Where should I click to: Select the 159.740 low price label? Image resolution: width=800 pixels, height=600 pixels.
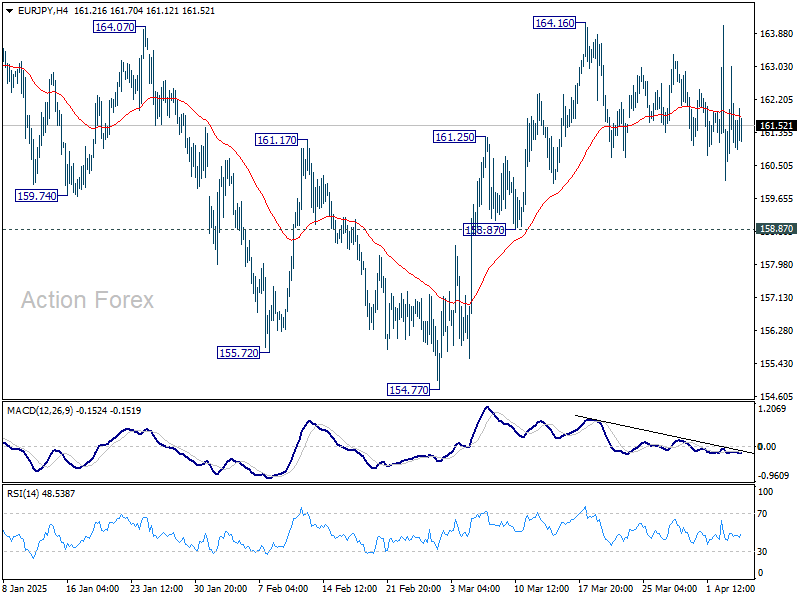pyautogui.click(x=37, y=195)
